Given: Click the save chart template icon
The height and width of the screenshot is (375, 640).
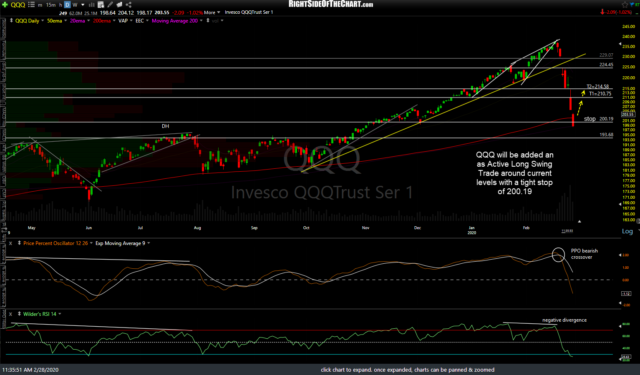Looking at the screenshot, I should (101, 5).
